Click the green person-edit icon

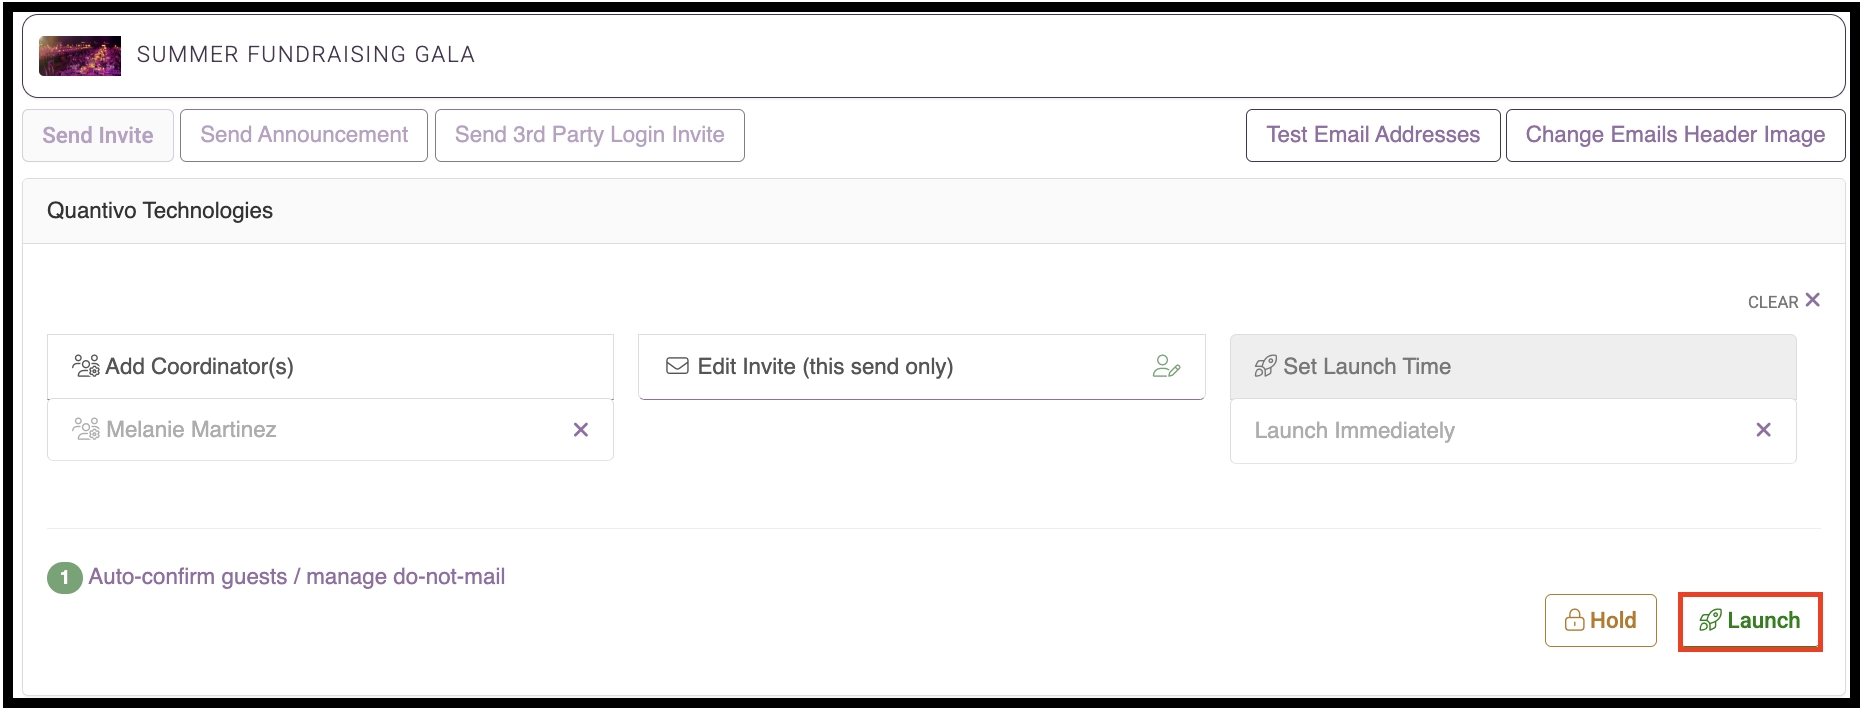1166,366
